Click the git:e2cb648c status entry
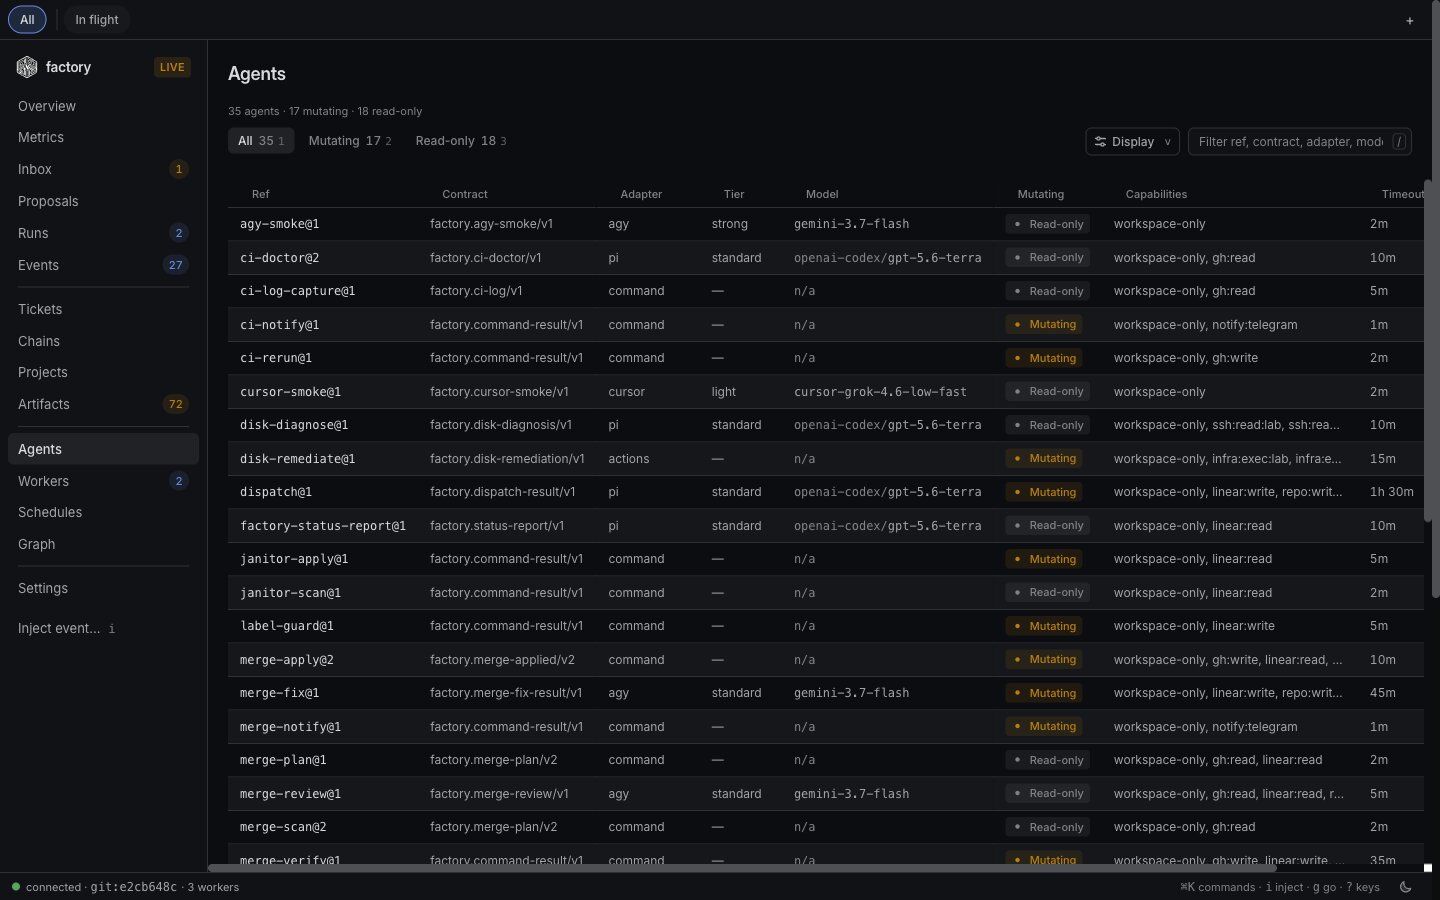 click(x=133, y=887)
